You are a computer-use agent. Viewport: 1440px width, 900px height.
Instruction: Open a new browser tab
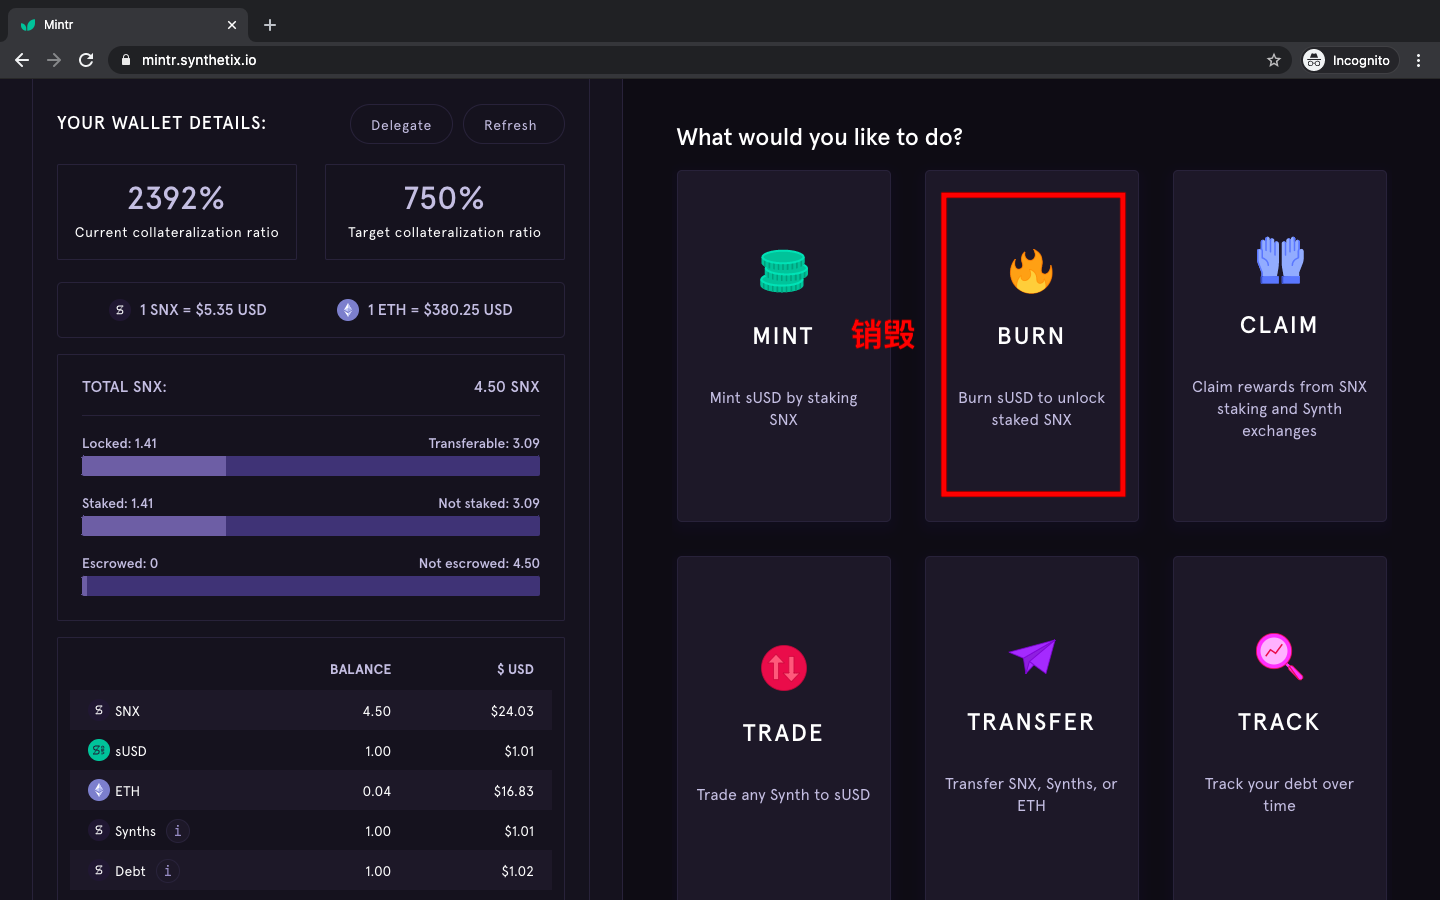coord(270,25)
